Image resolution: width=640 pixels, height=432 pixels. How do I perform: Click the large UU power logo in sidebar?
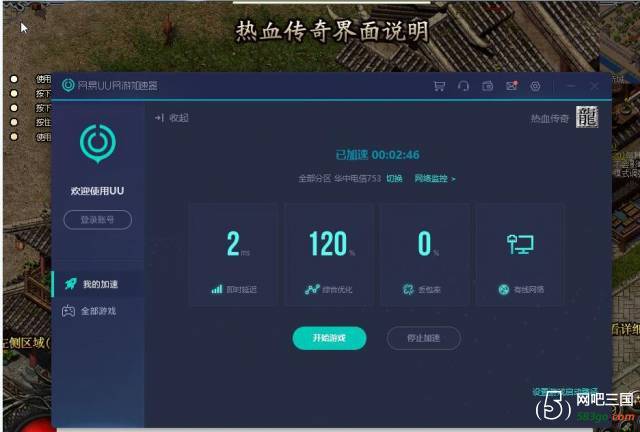tap(98, 143)
